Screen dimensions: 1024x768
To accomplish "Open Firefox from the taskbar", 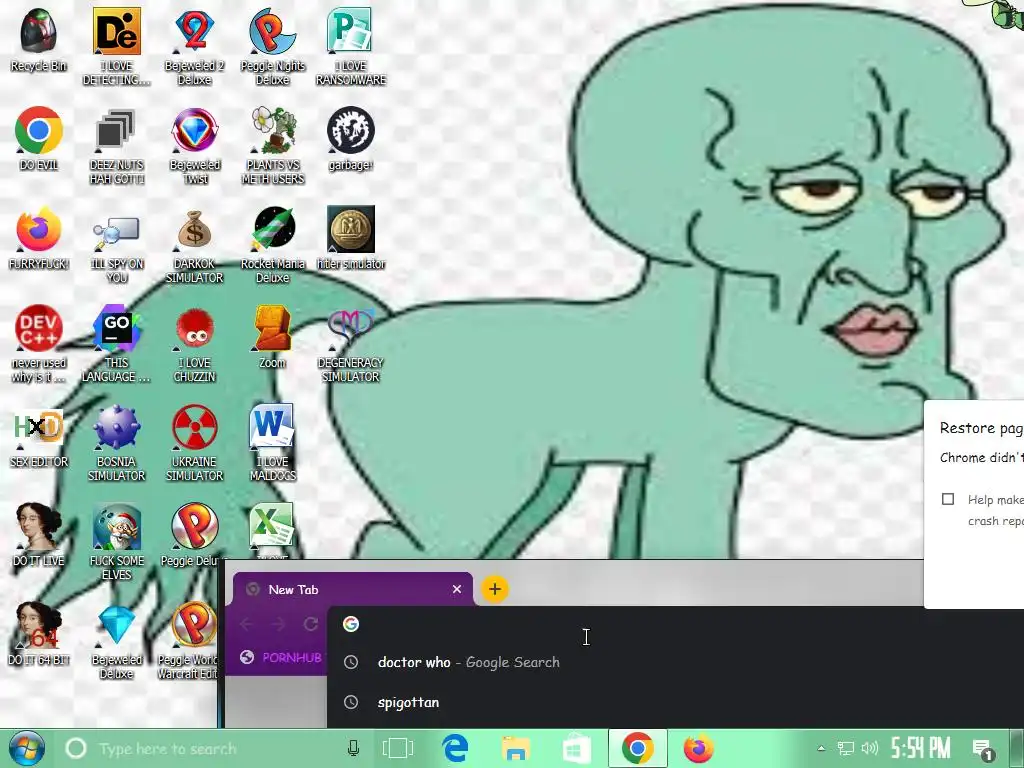I will (x=699, y=748).
